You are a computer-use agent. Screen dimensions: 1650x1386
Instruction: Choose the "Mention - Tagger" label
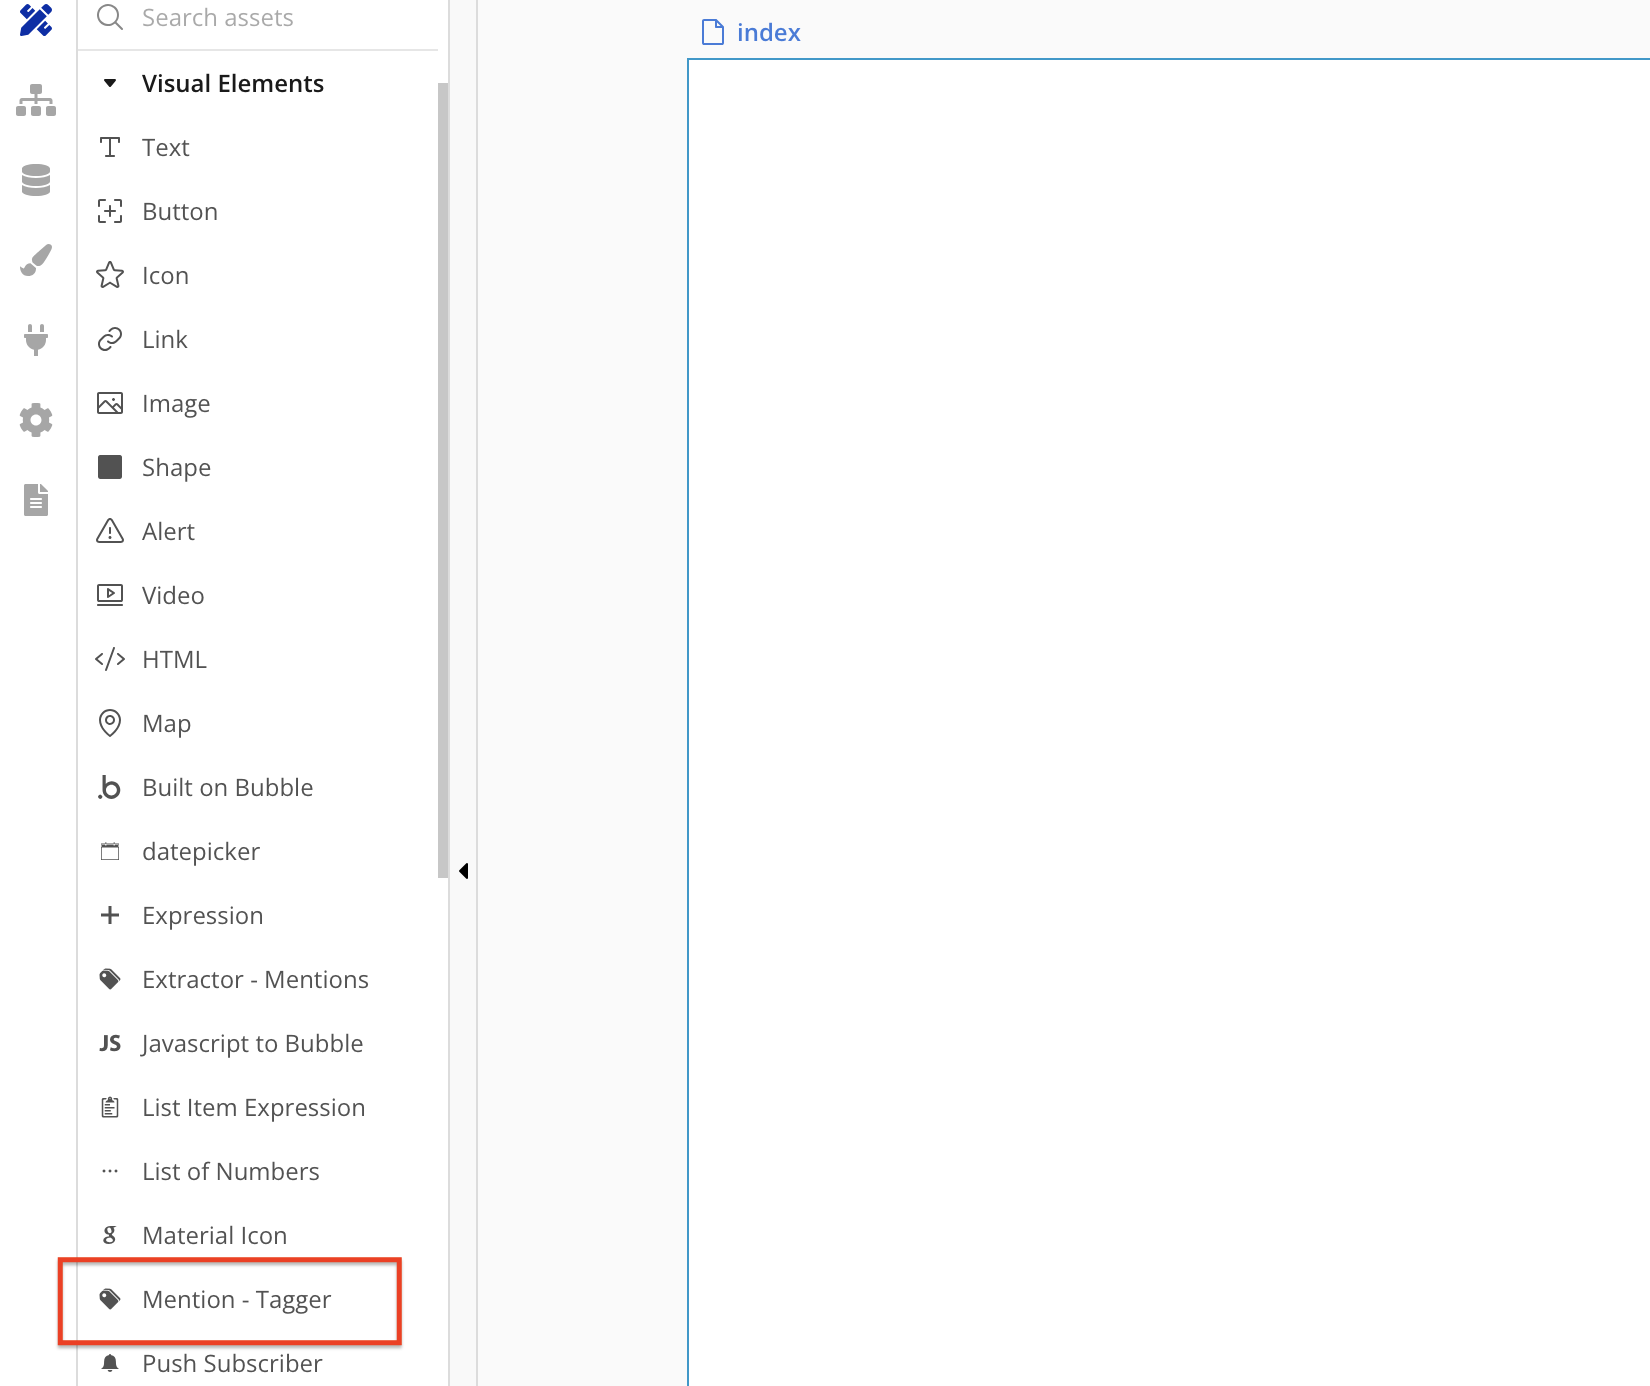click(237, 1299)
